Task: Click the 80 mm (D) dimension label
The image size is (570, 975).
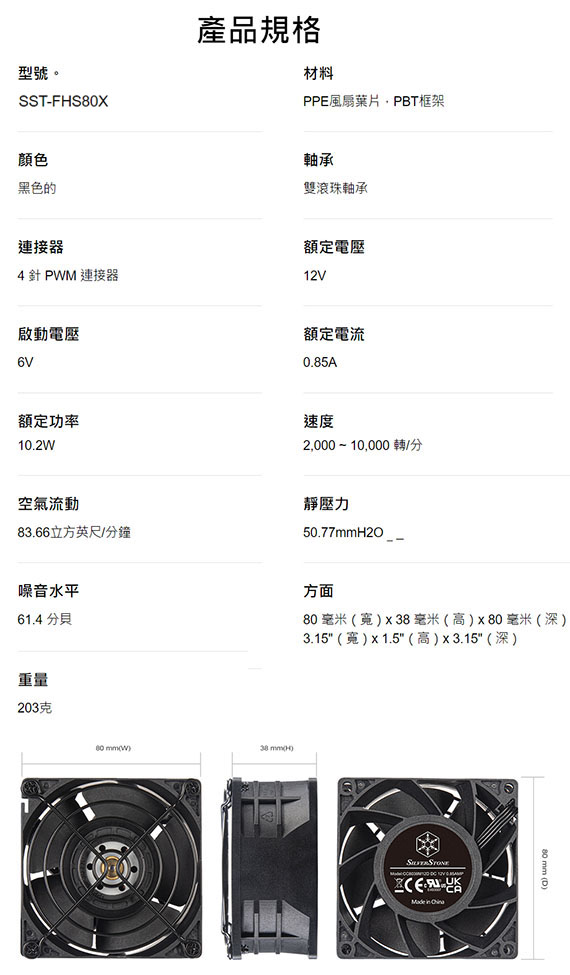Action: 545,869
